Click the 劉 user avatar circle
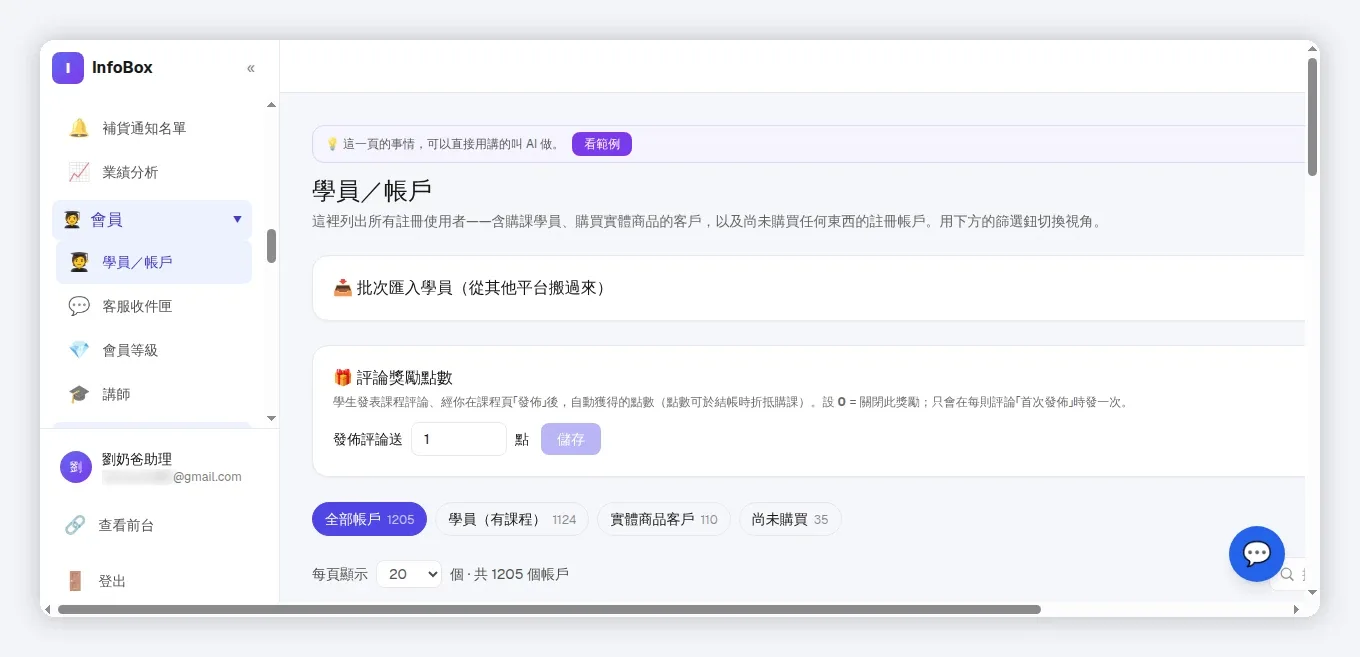The height and width of the screenshot is (657, 1360). (x=76, y=467)
